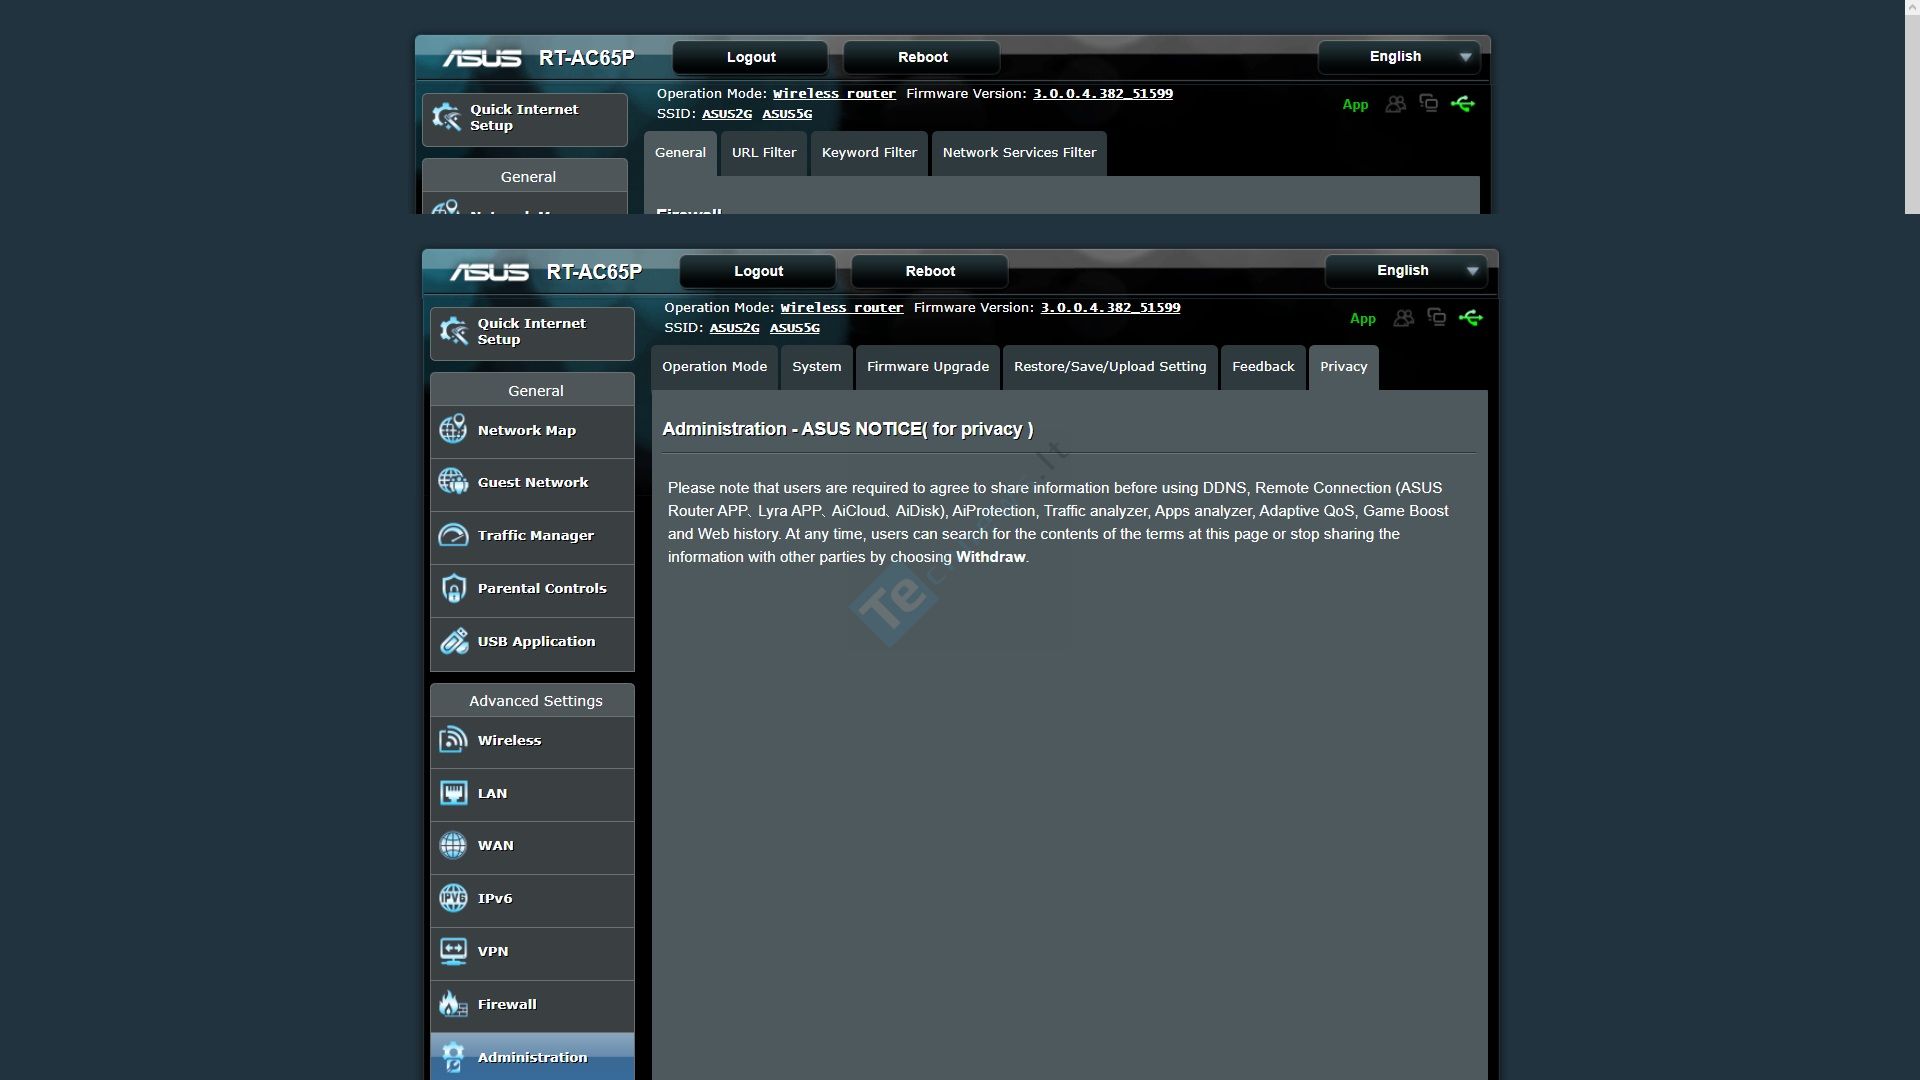Open Wireless router link in lower window

(842, 308)
